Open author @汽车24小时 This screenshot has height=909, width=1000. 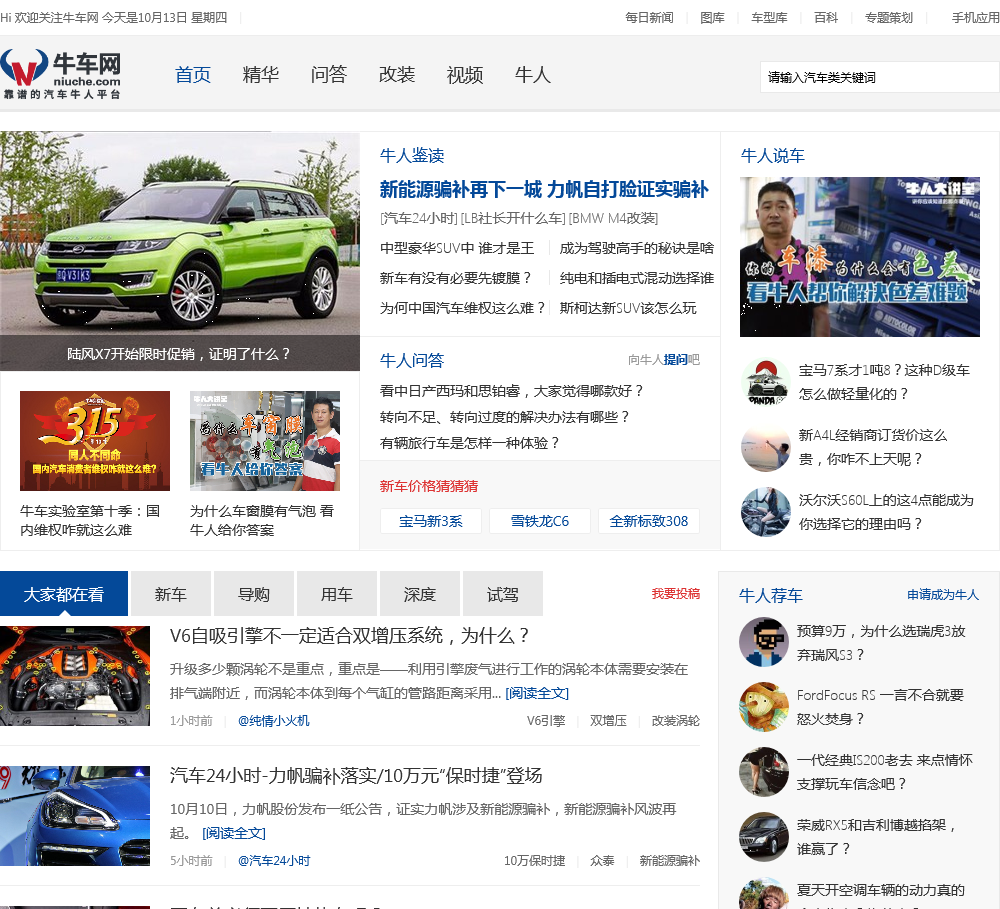(274, 861)
